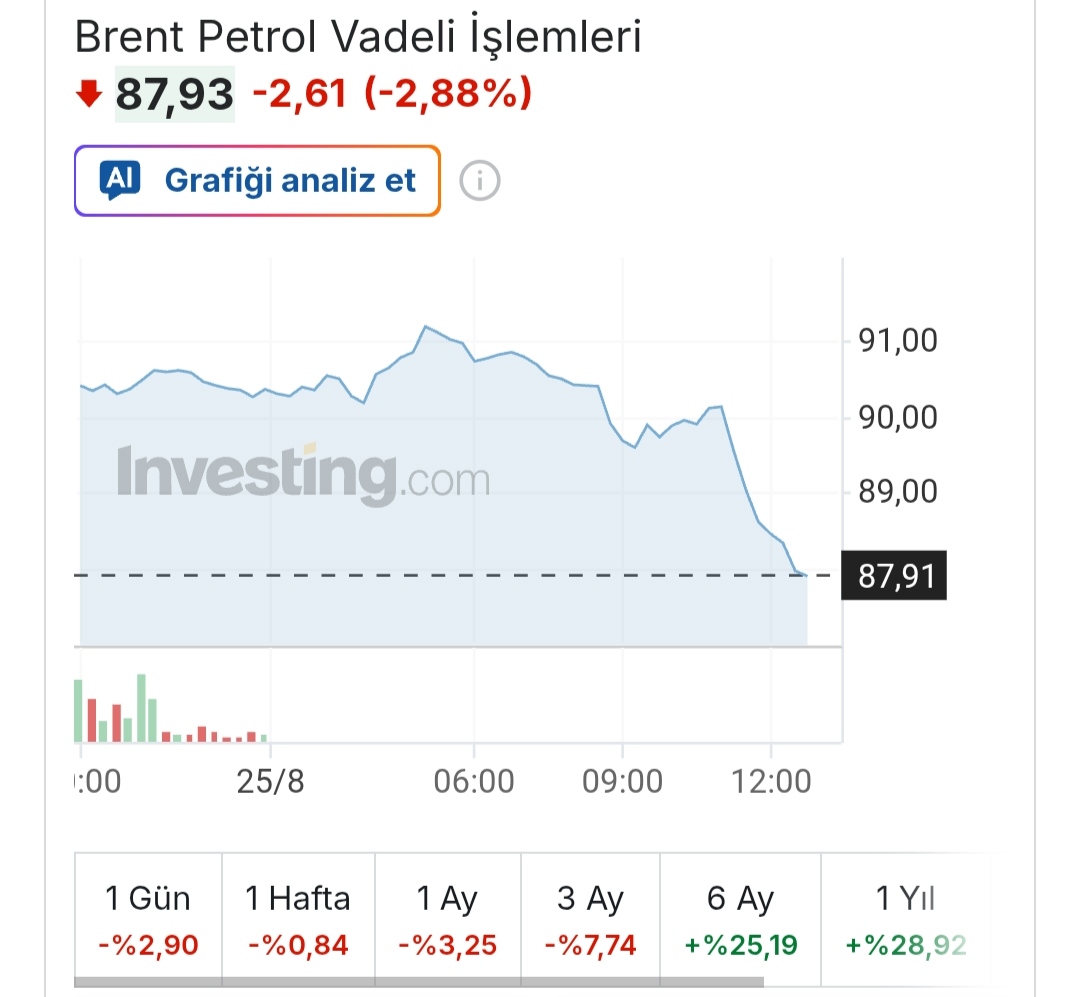The image size is (1080, 997).
Task: Click the 12:00 time axis marker
Action: 771,781
